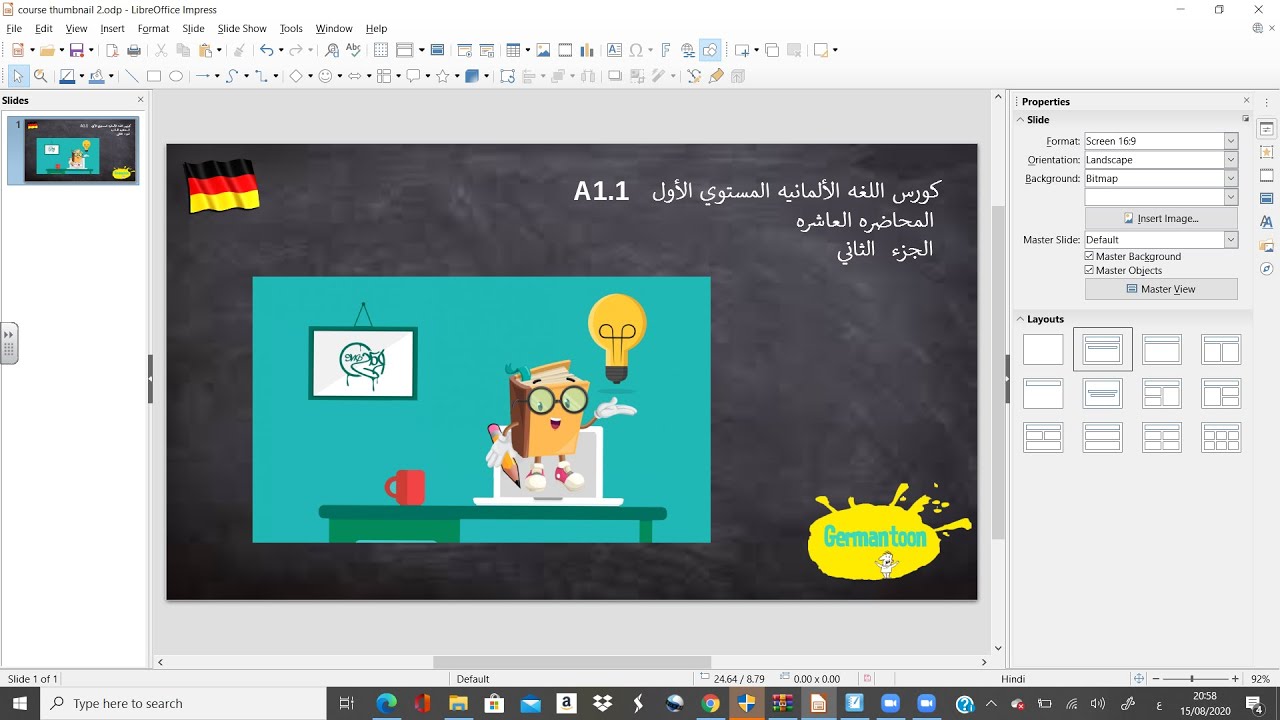Viewport: 1280px width, 720px height.
Task: Close the Properties sidebar deck
Action: point(1246,101)
